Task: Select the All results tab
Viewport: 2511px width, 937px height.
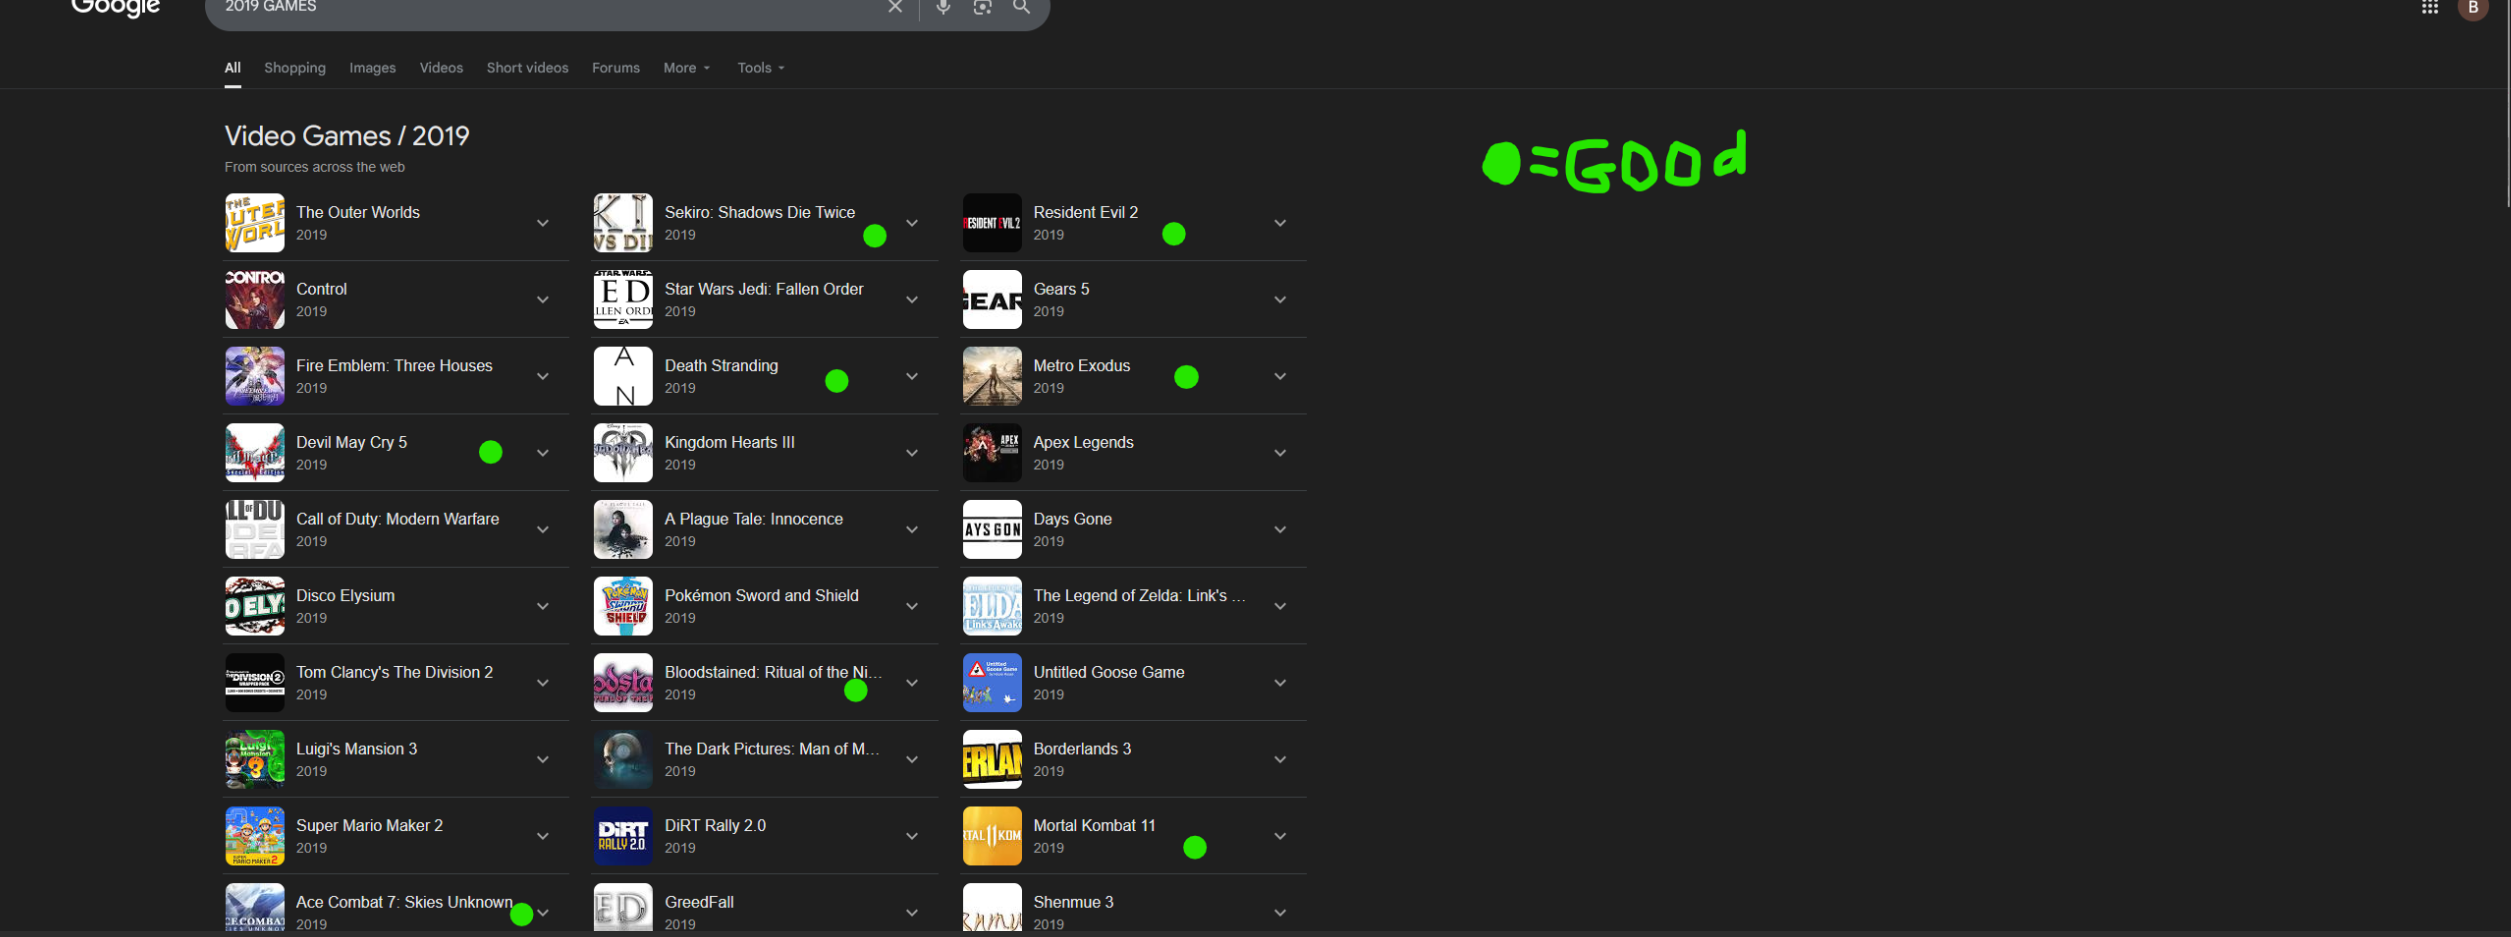Action: [x=233, y=68]
